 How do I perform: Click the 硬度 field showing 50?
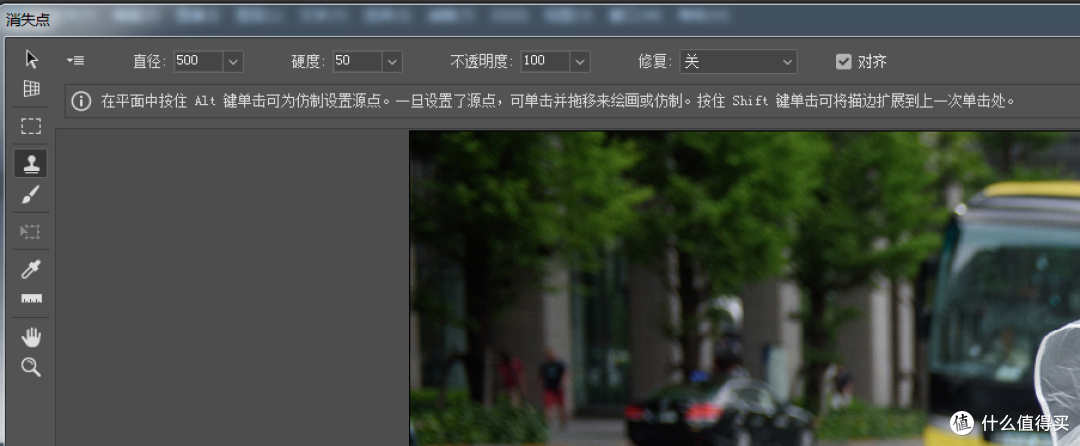click(x=357, y=61)
